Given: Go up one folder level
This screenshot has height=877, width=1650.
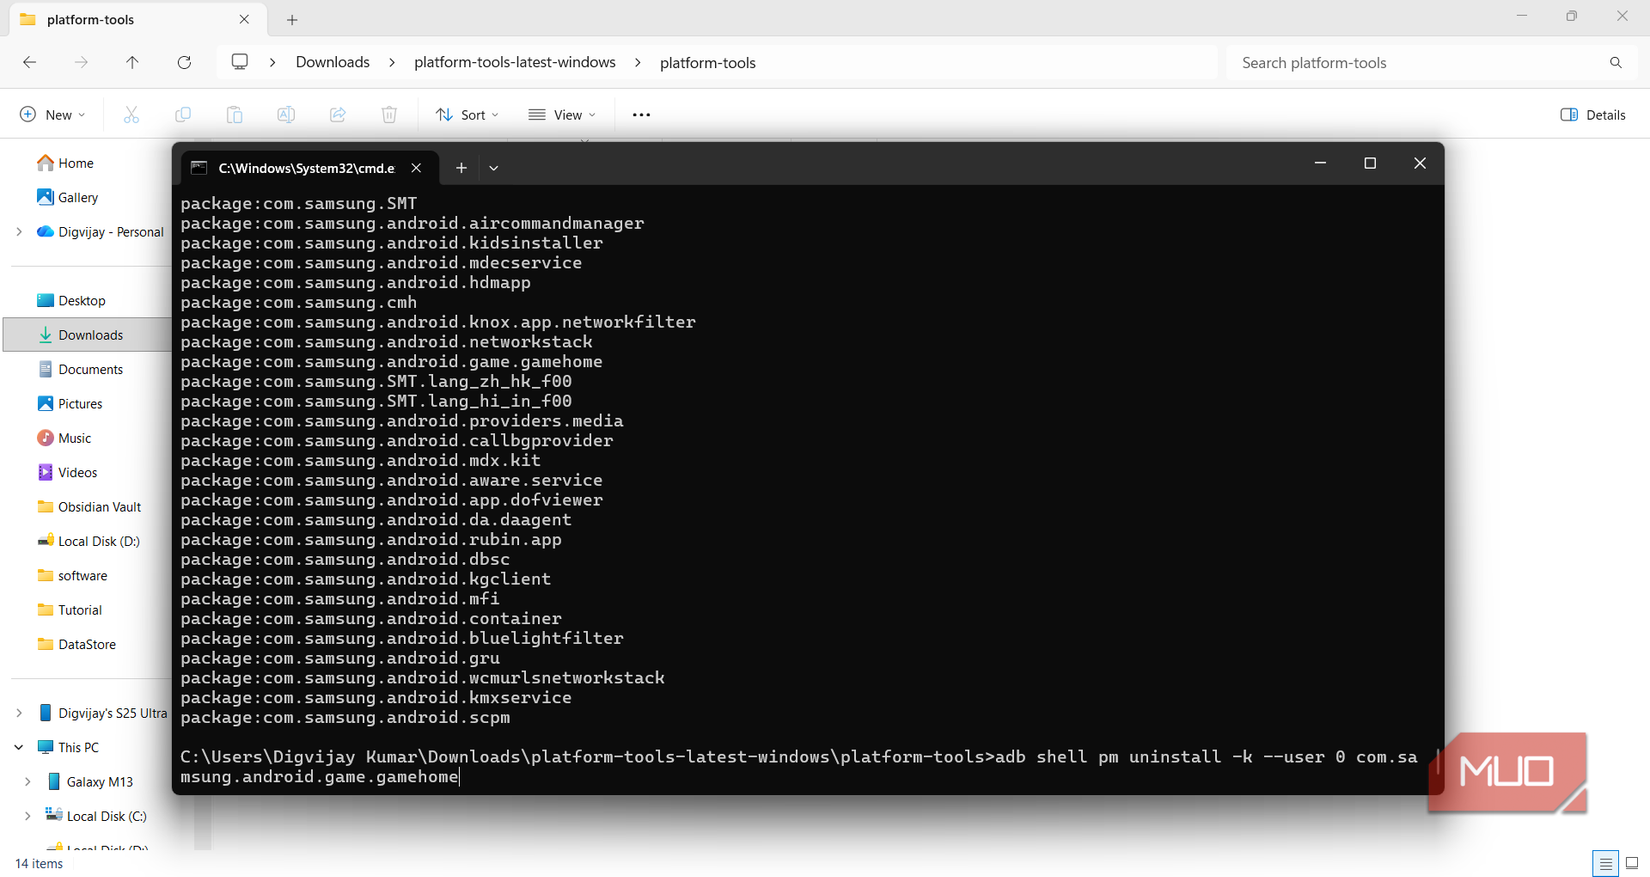Looking at the screenshot, I should (132, 62).
